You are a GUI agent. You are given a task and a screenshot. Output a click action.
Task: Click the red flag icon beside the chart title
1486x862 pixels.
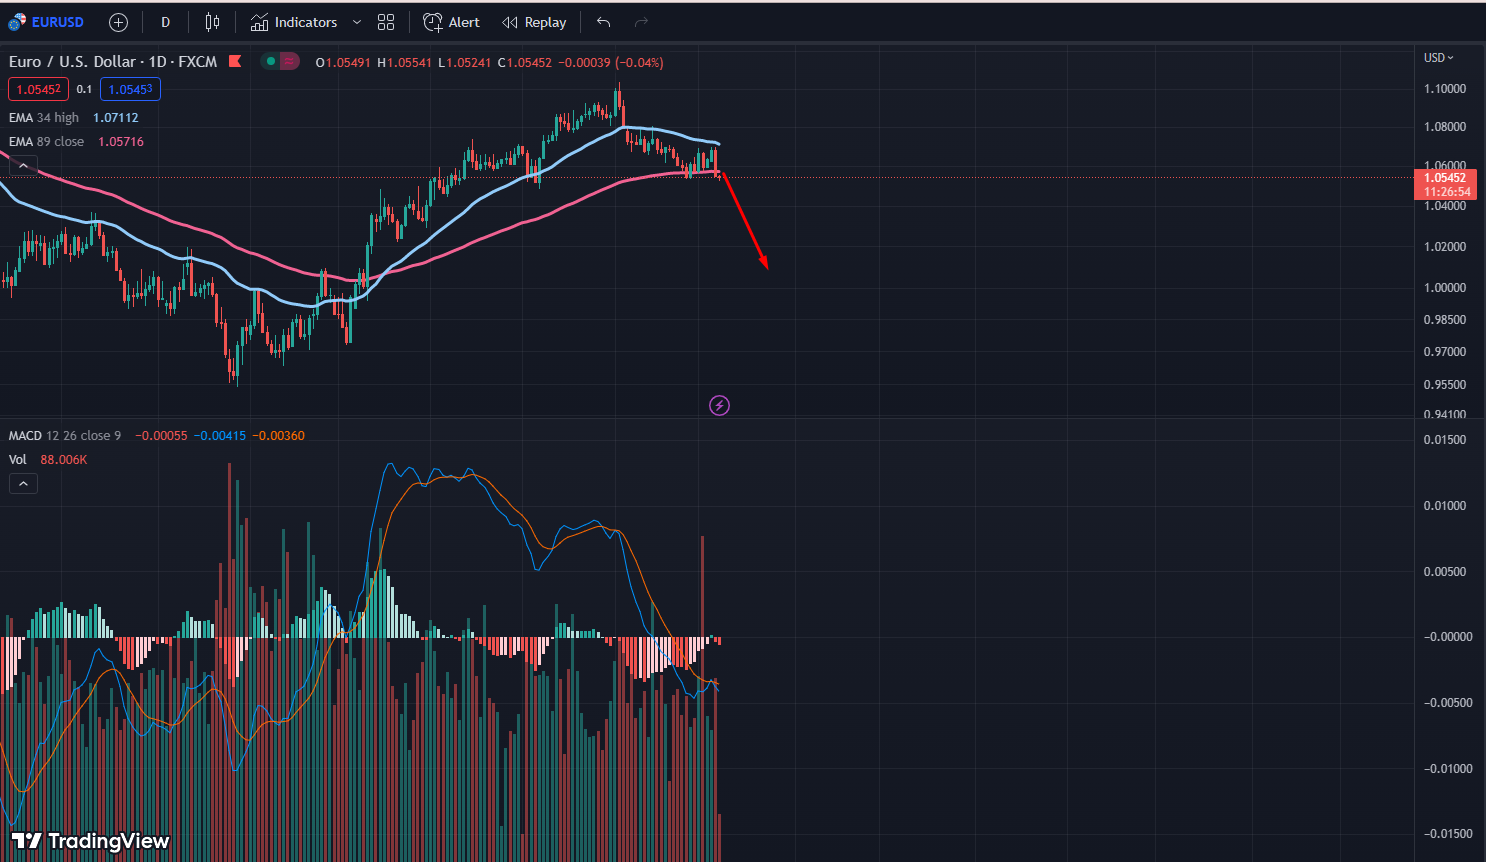pos(234,61)
